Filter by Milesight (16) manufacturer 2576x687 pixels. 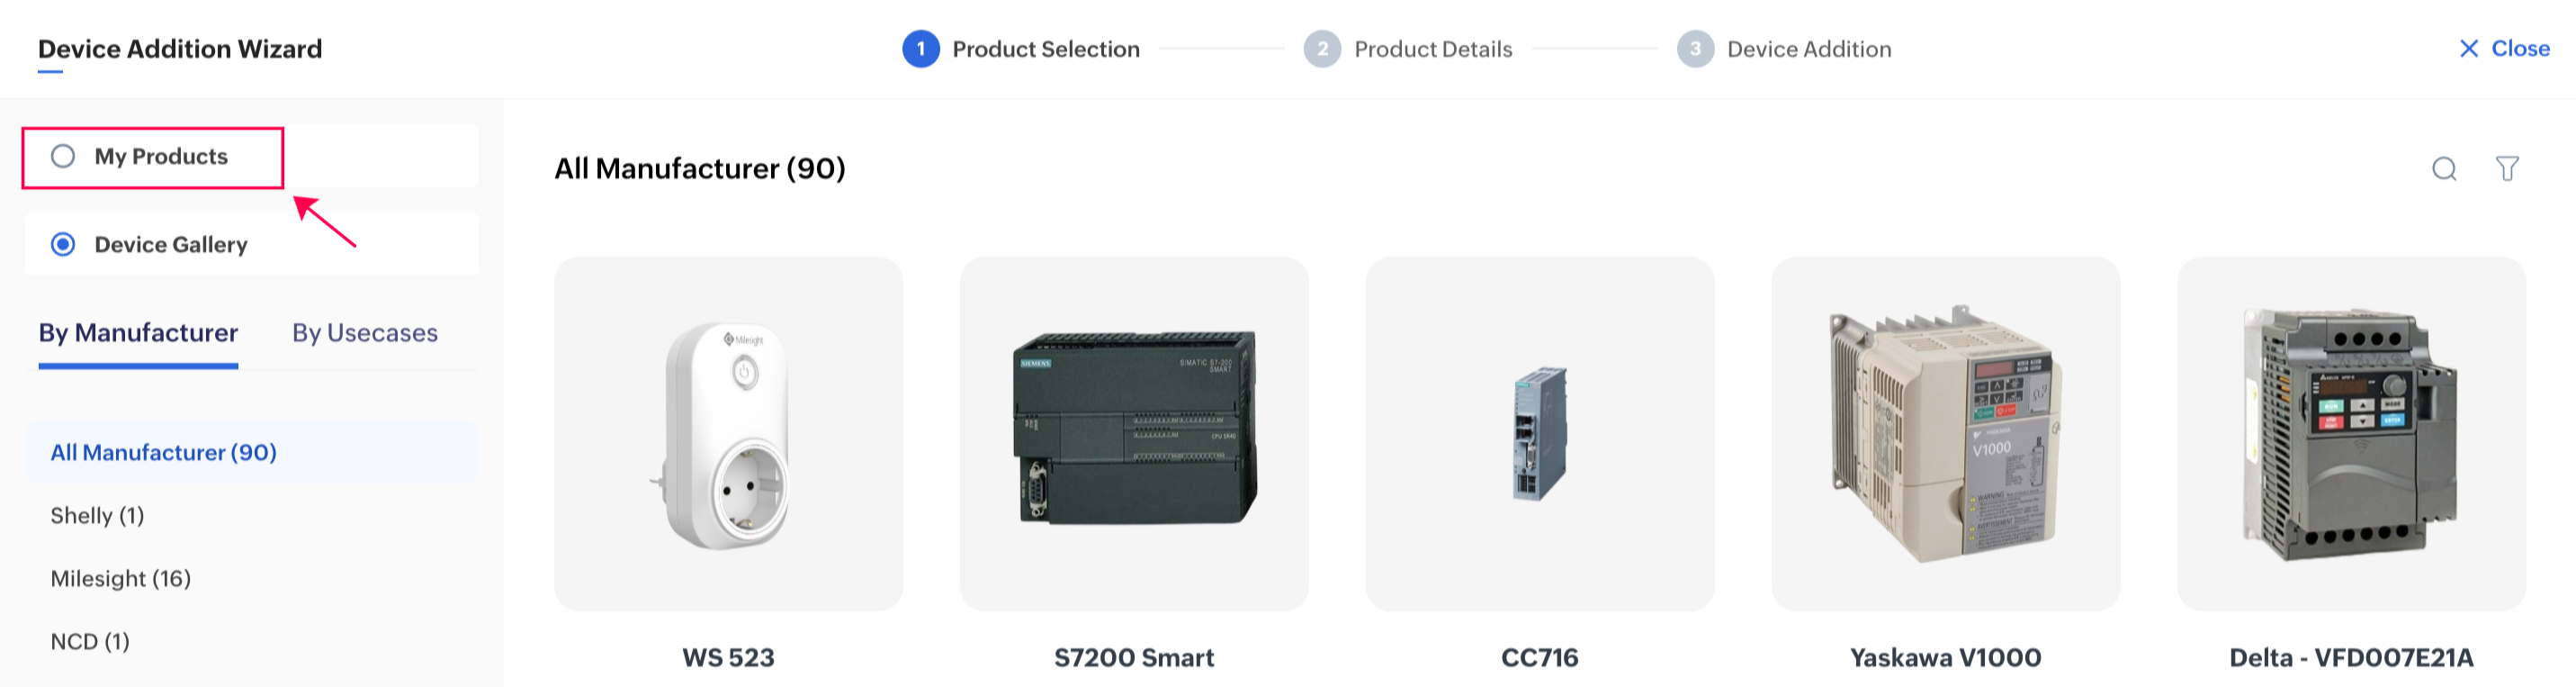pos(120,579)
